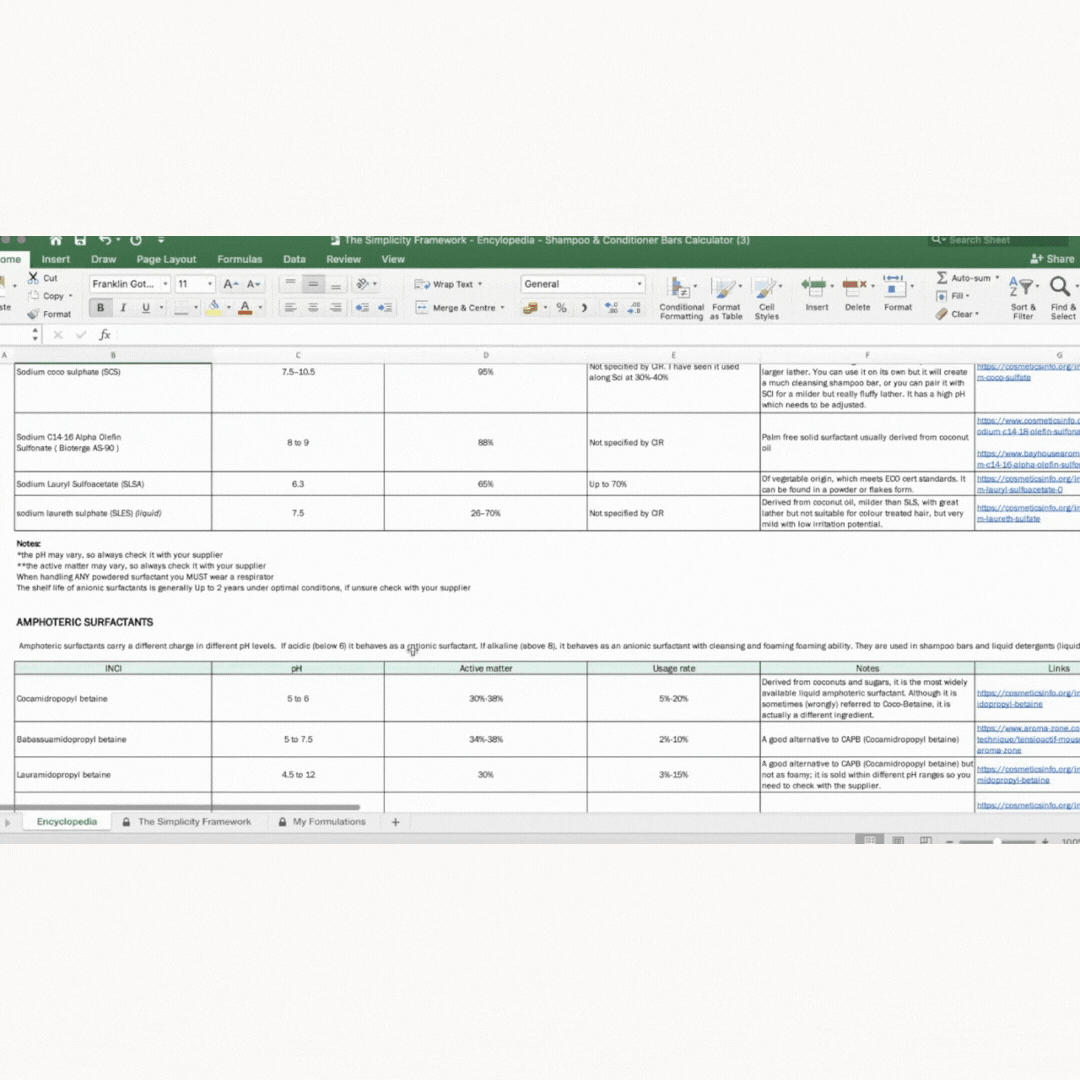The height and width of the screenshot is (1080, 1080).
Task: Apply the comma number style
Action: (x=584, y=308)
